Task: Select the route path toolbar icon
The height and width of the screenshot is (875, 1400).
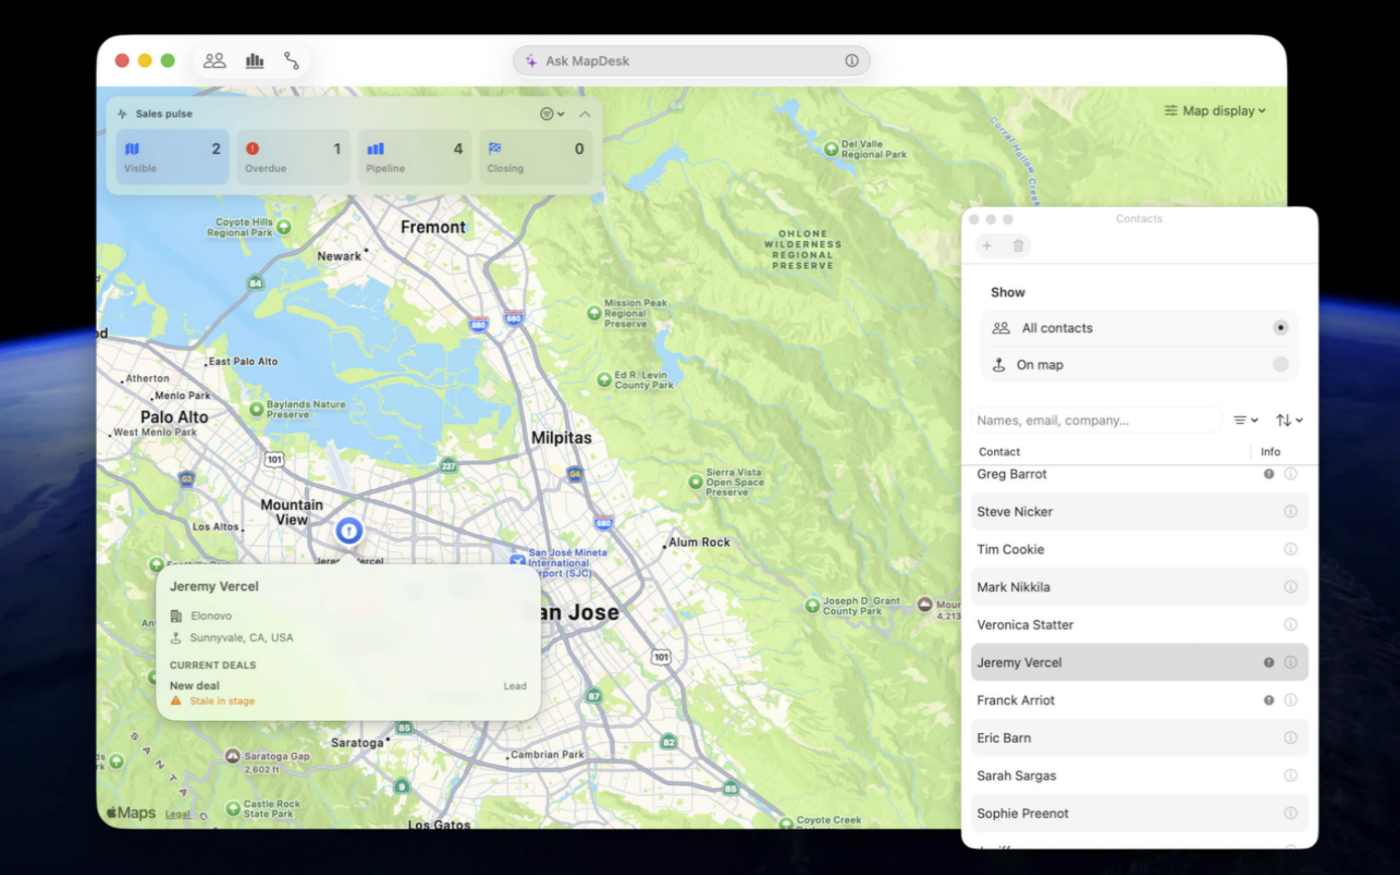Action: point(291,61)
